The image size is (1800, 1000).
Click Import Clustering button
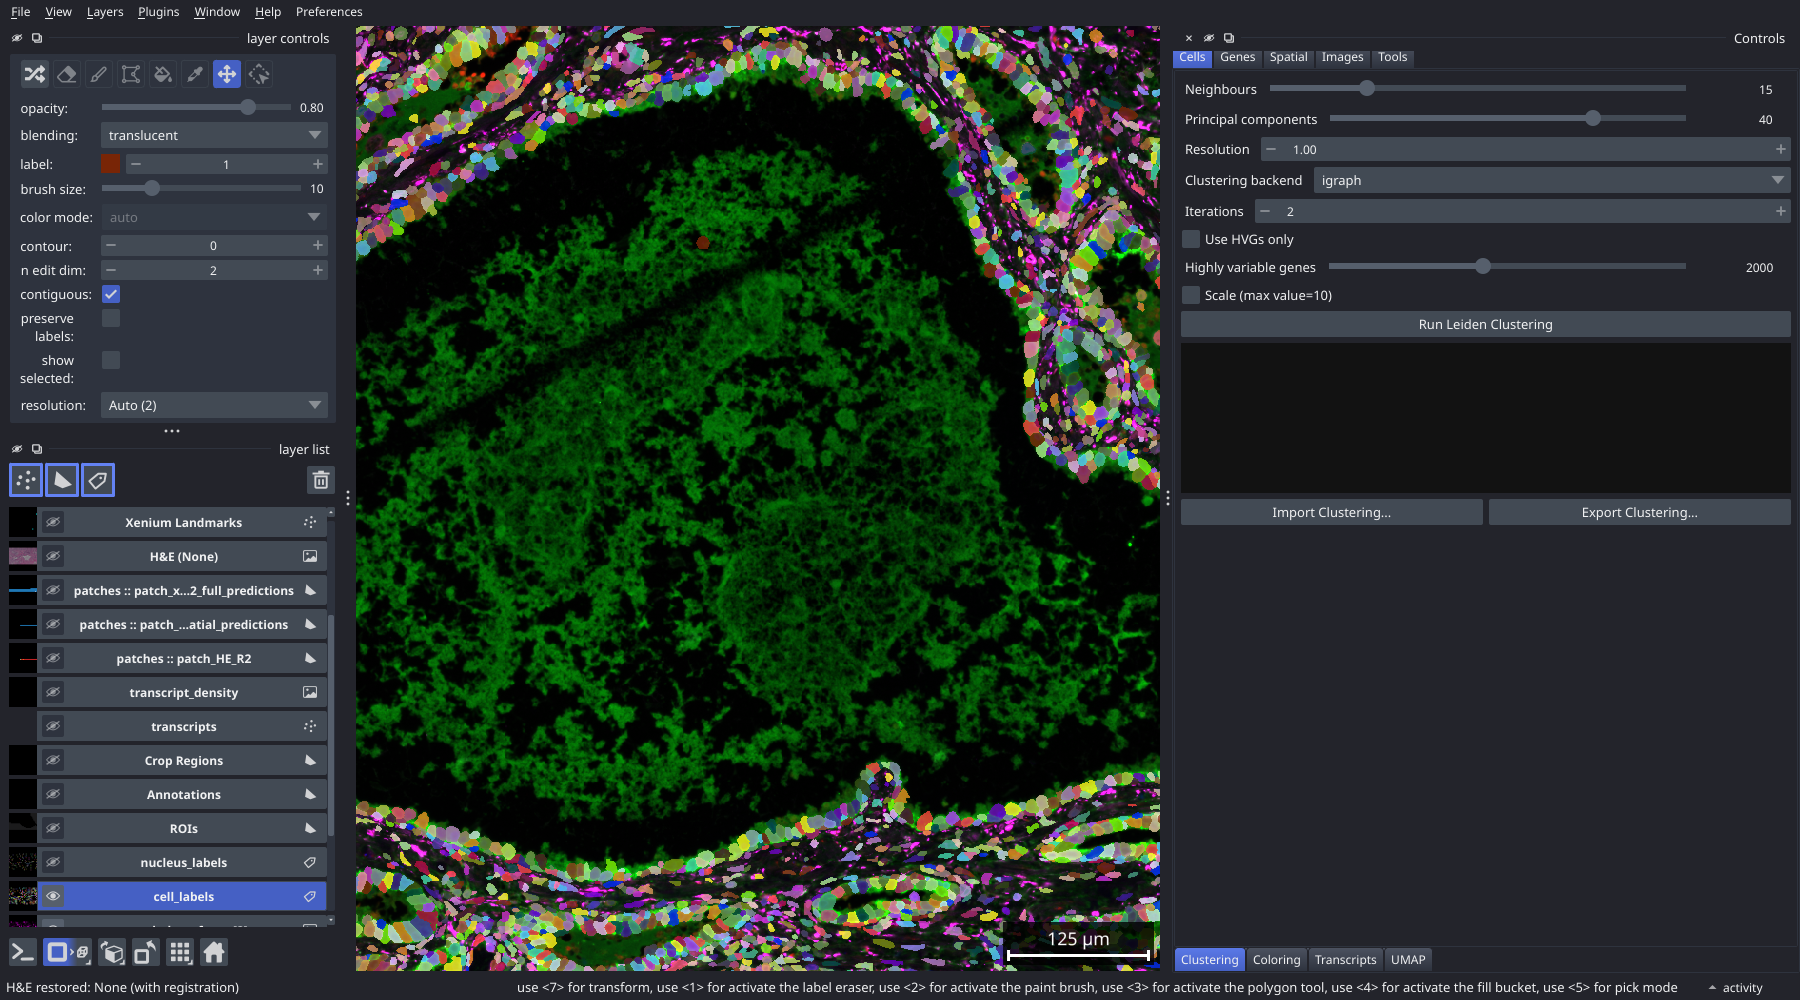coord(1331,512)
